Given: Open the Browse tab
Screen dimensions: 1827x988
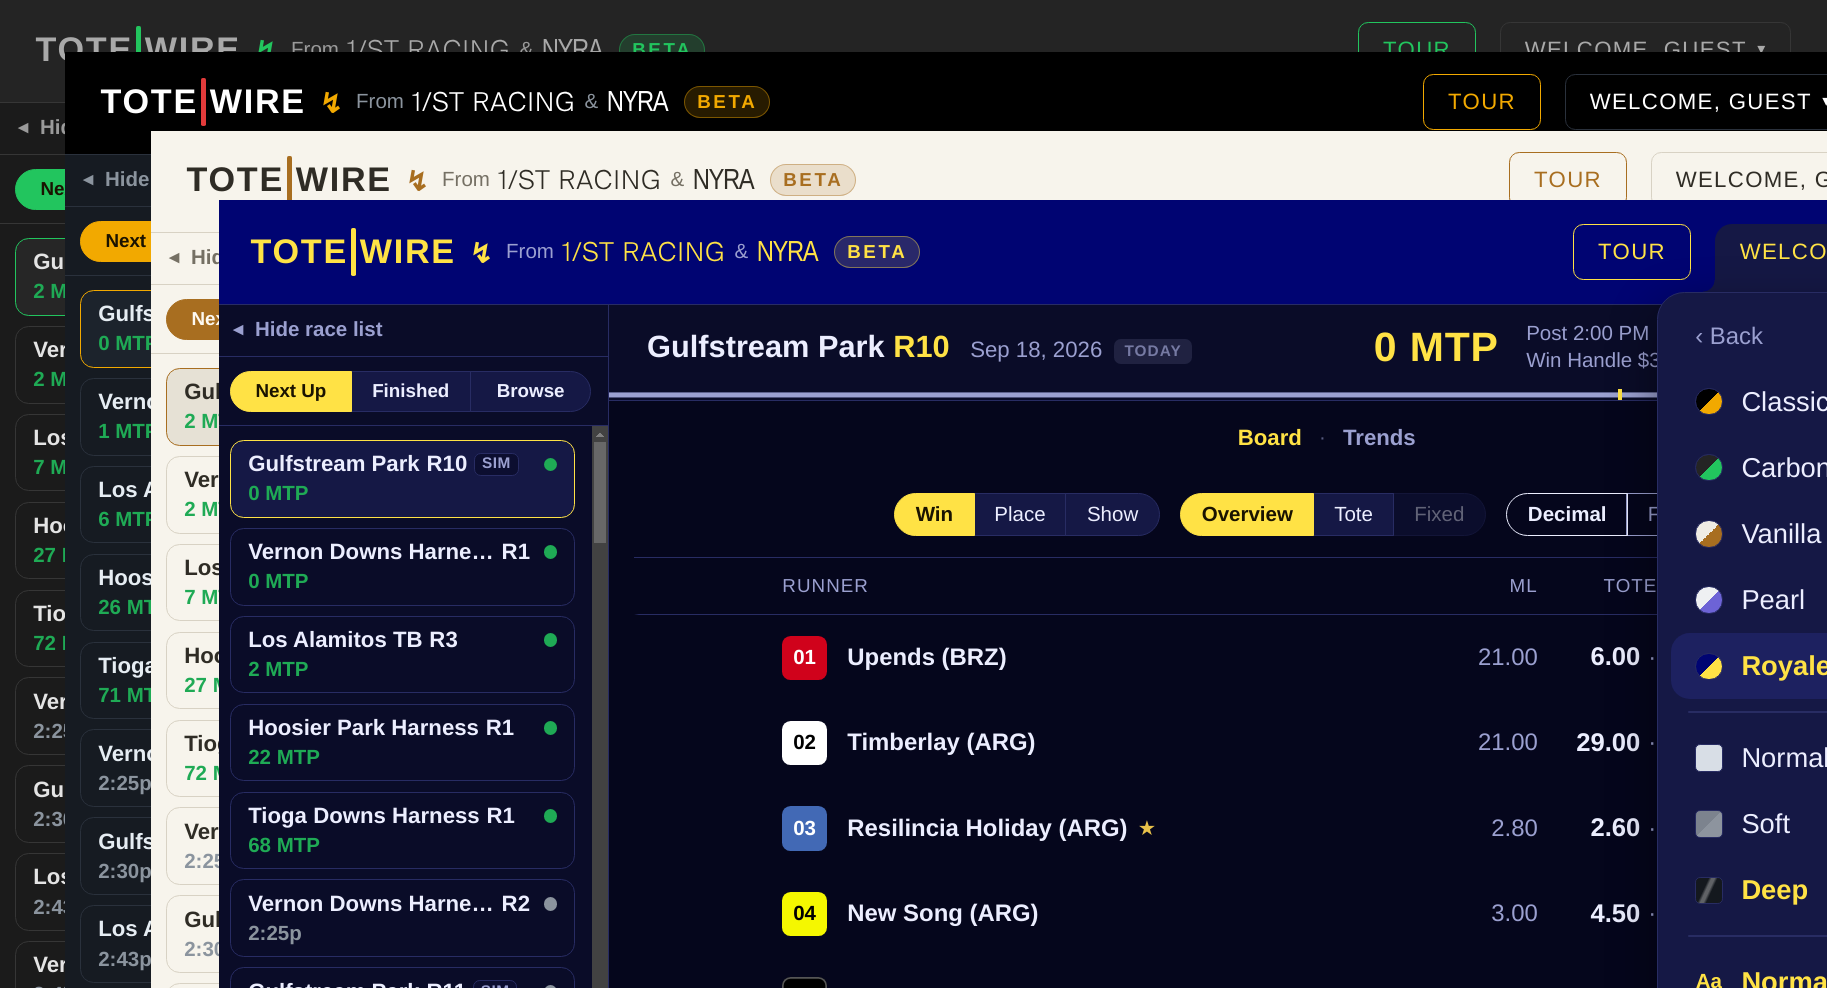Looking at the screenshot, I should pos(530,391).
